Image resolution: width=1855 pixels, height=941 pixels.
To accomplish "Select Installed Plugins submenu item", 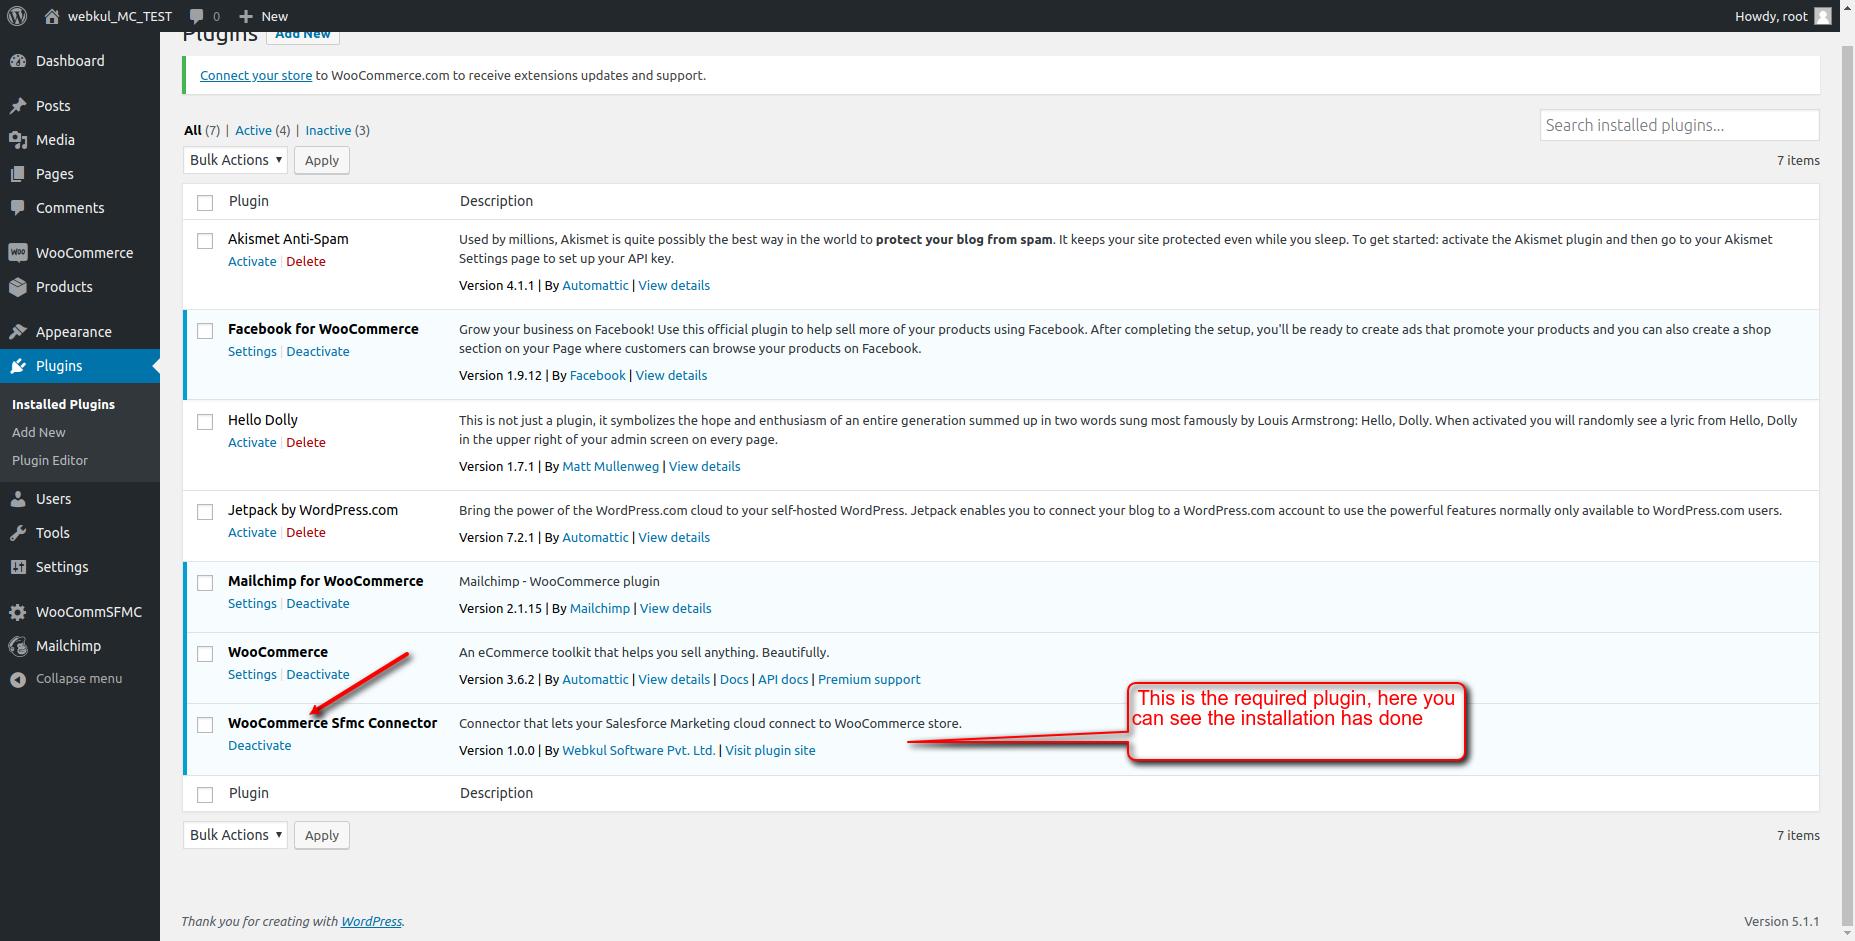I will pyautogui.click(x=63, y=404).
